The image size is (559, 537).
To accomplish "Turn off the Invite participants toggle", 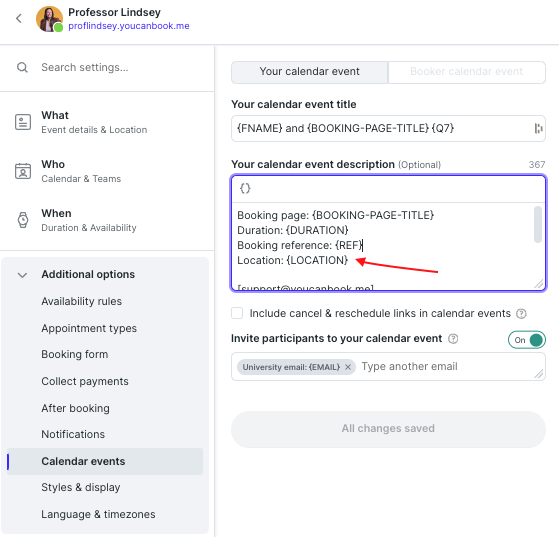I will pyautogui.click(x=527, y=340).
